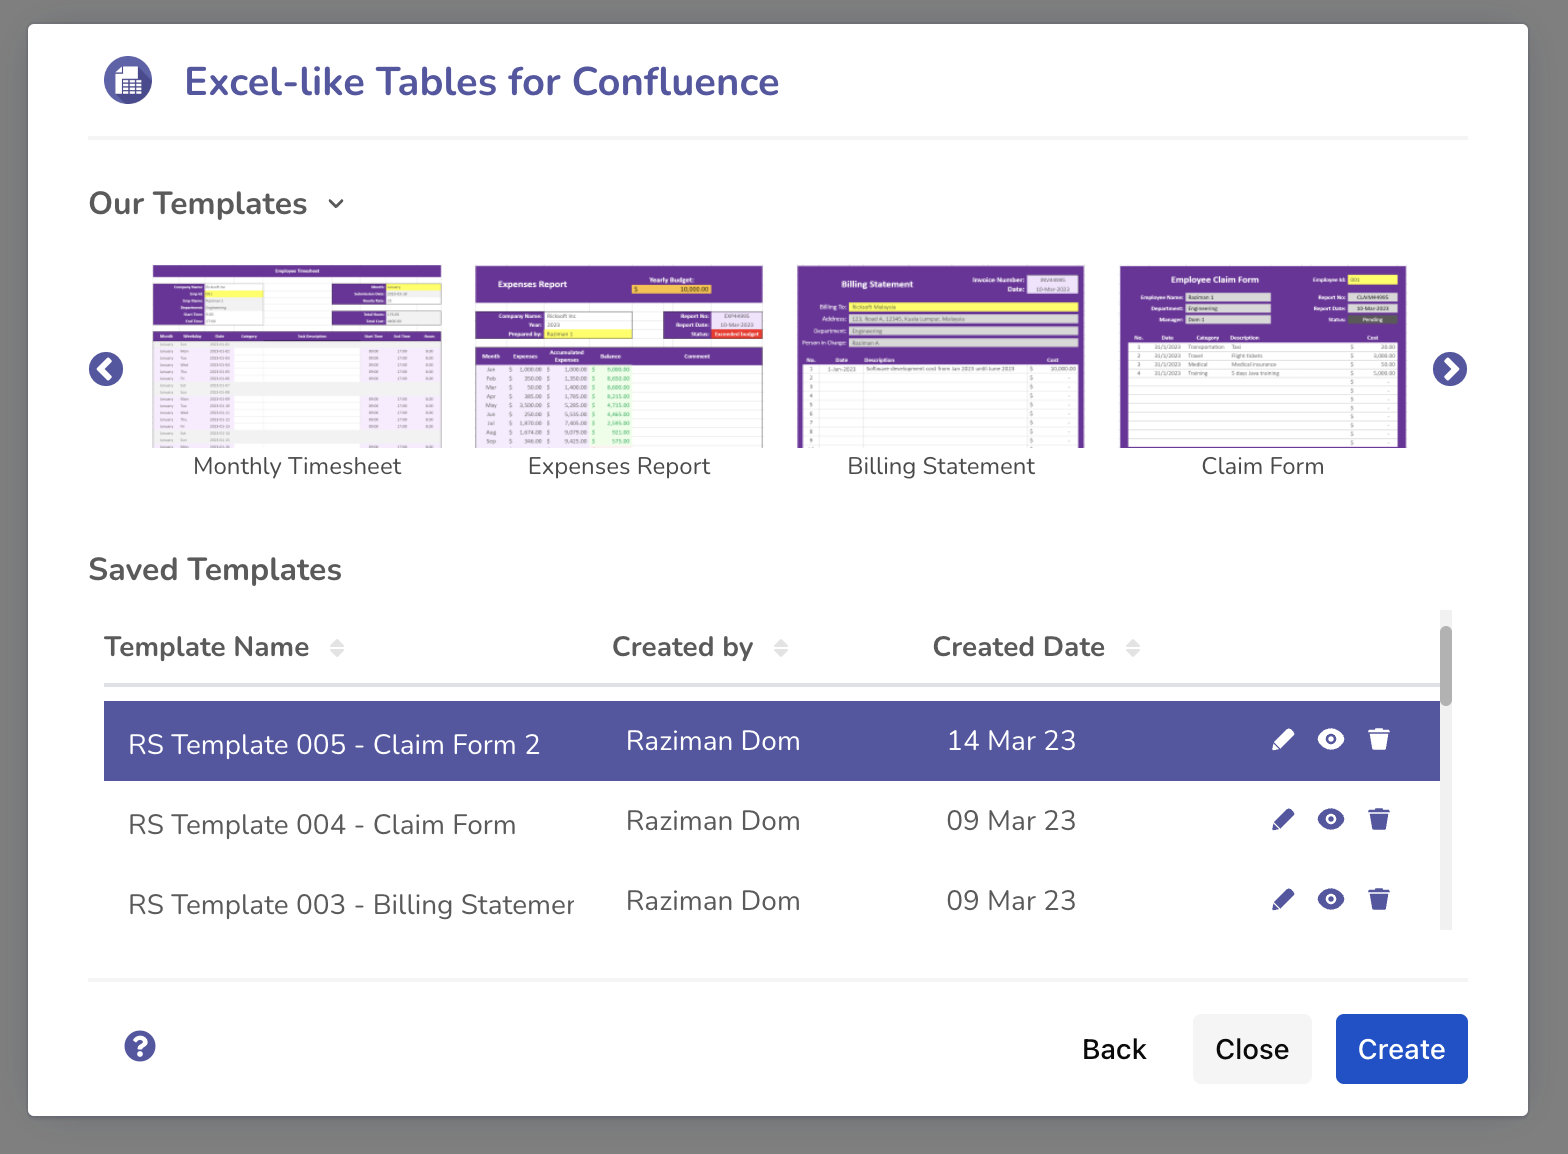Sort the list by Created by

[781, 648]
